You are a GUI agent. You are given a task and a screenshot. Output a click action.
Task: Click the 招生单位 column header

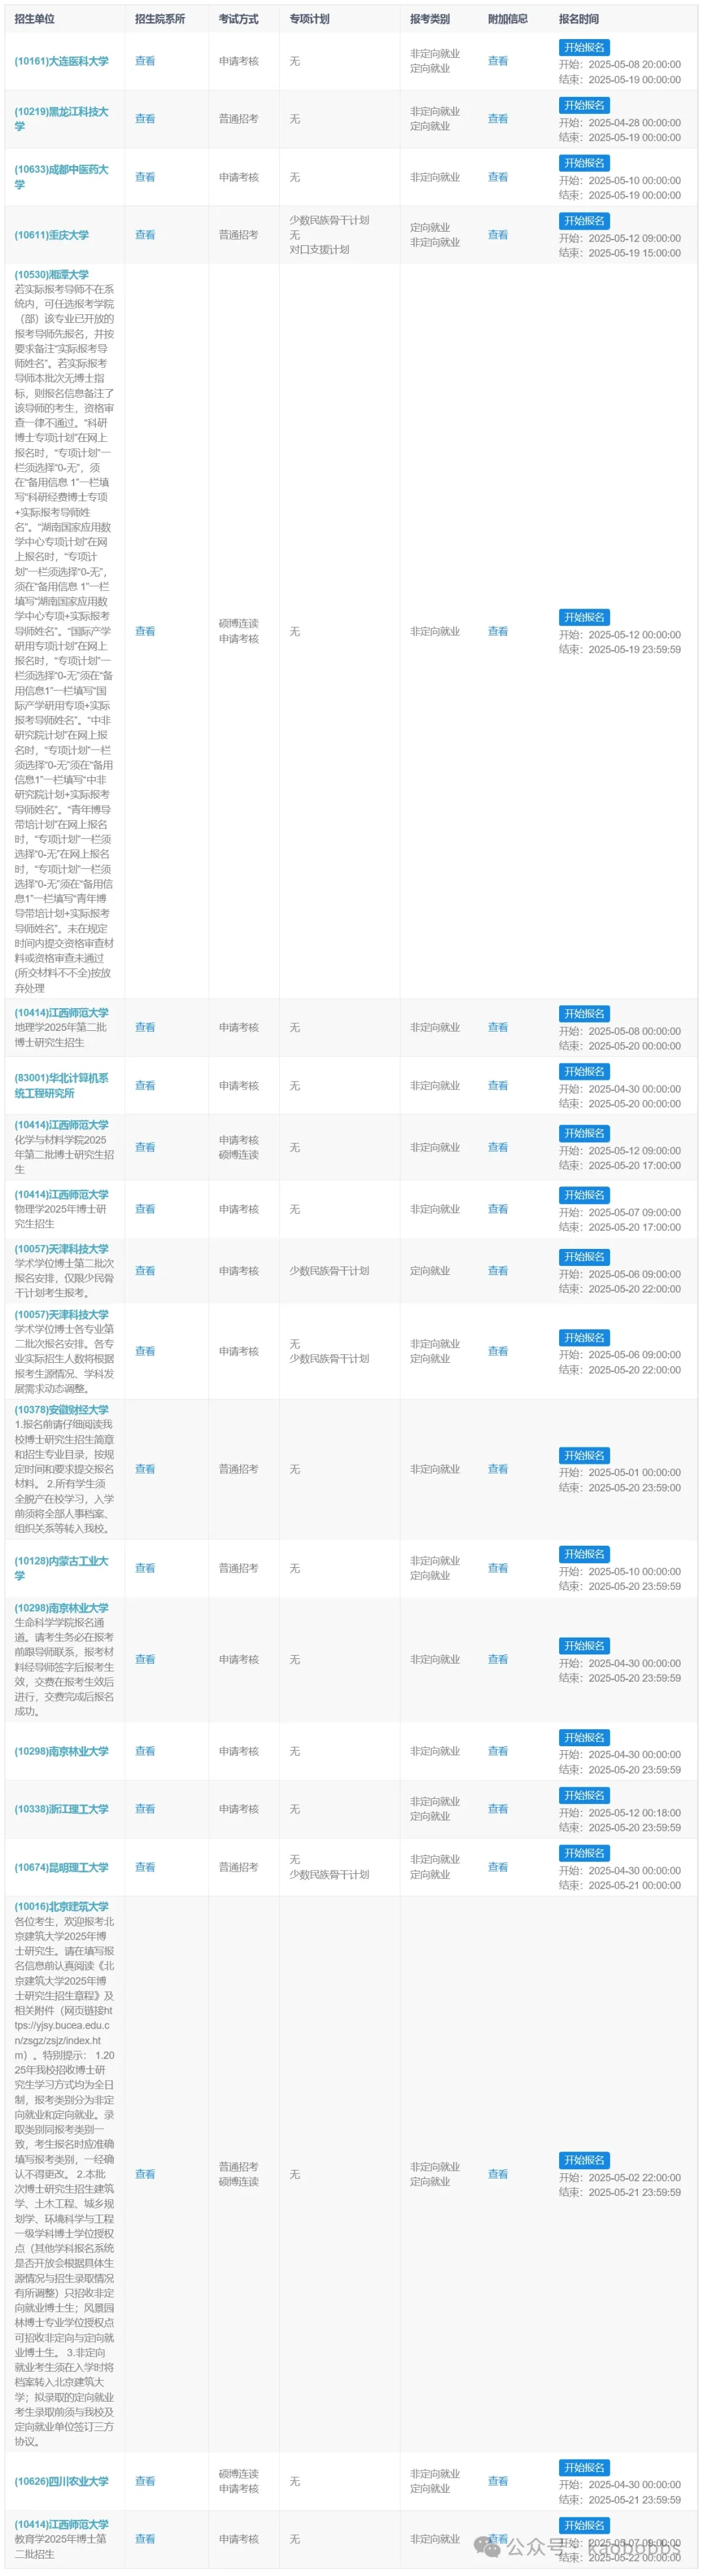tap(35, 19)
